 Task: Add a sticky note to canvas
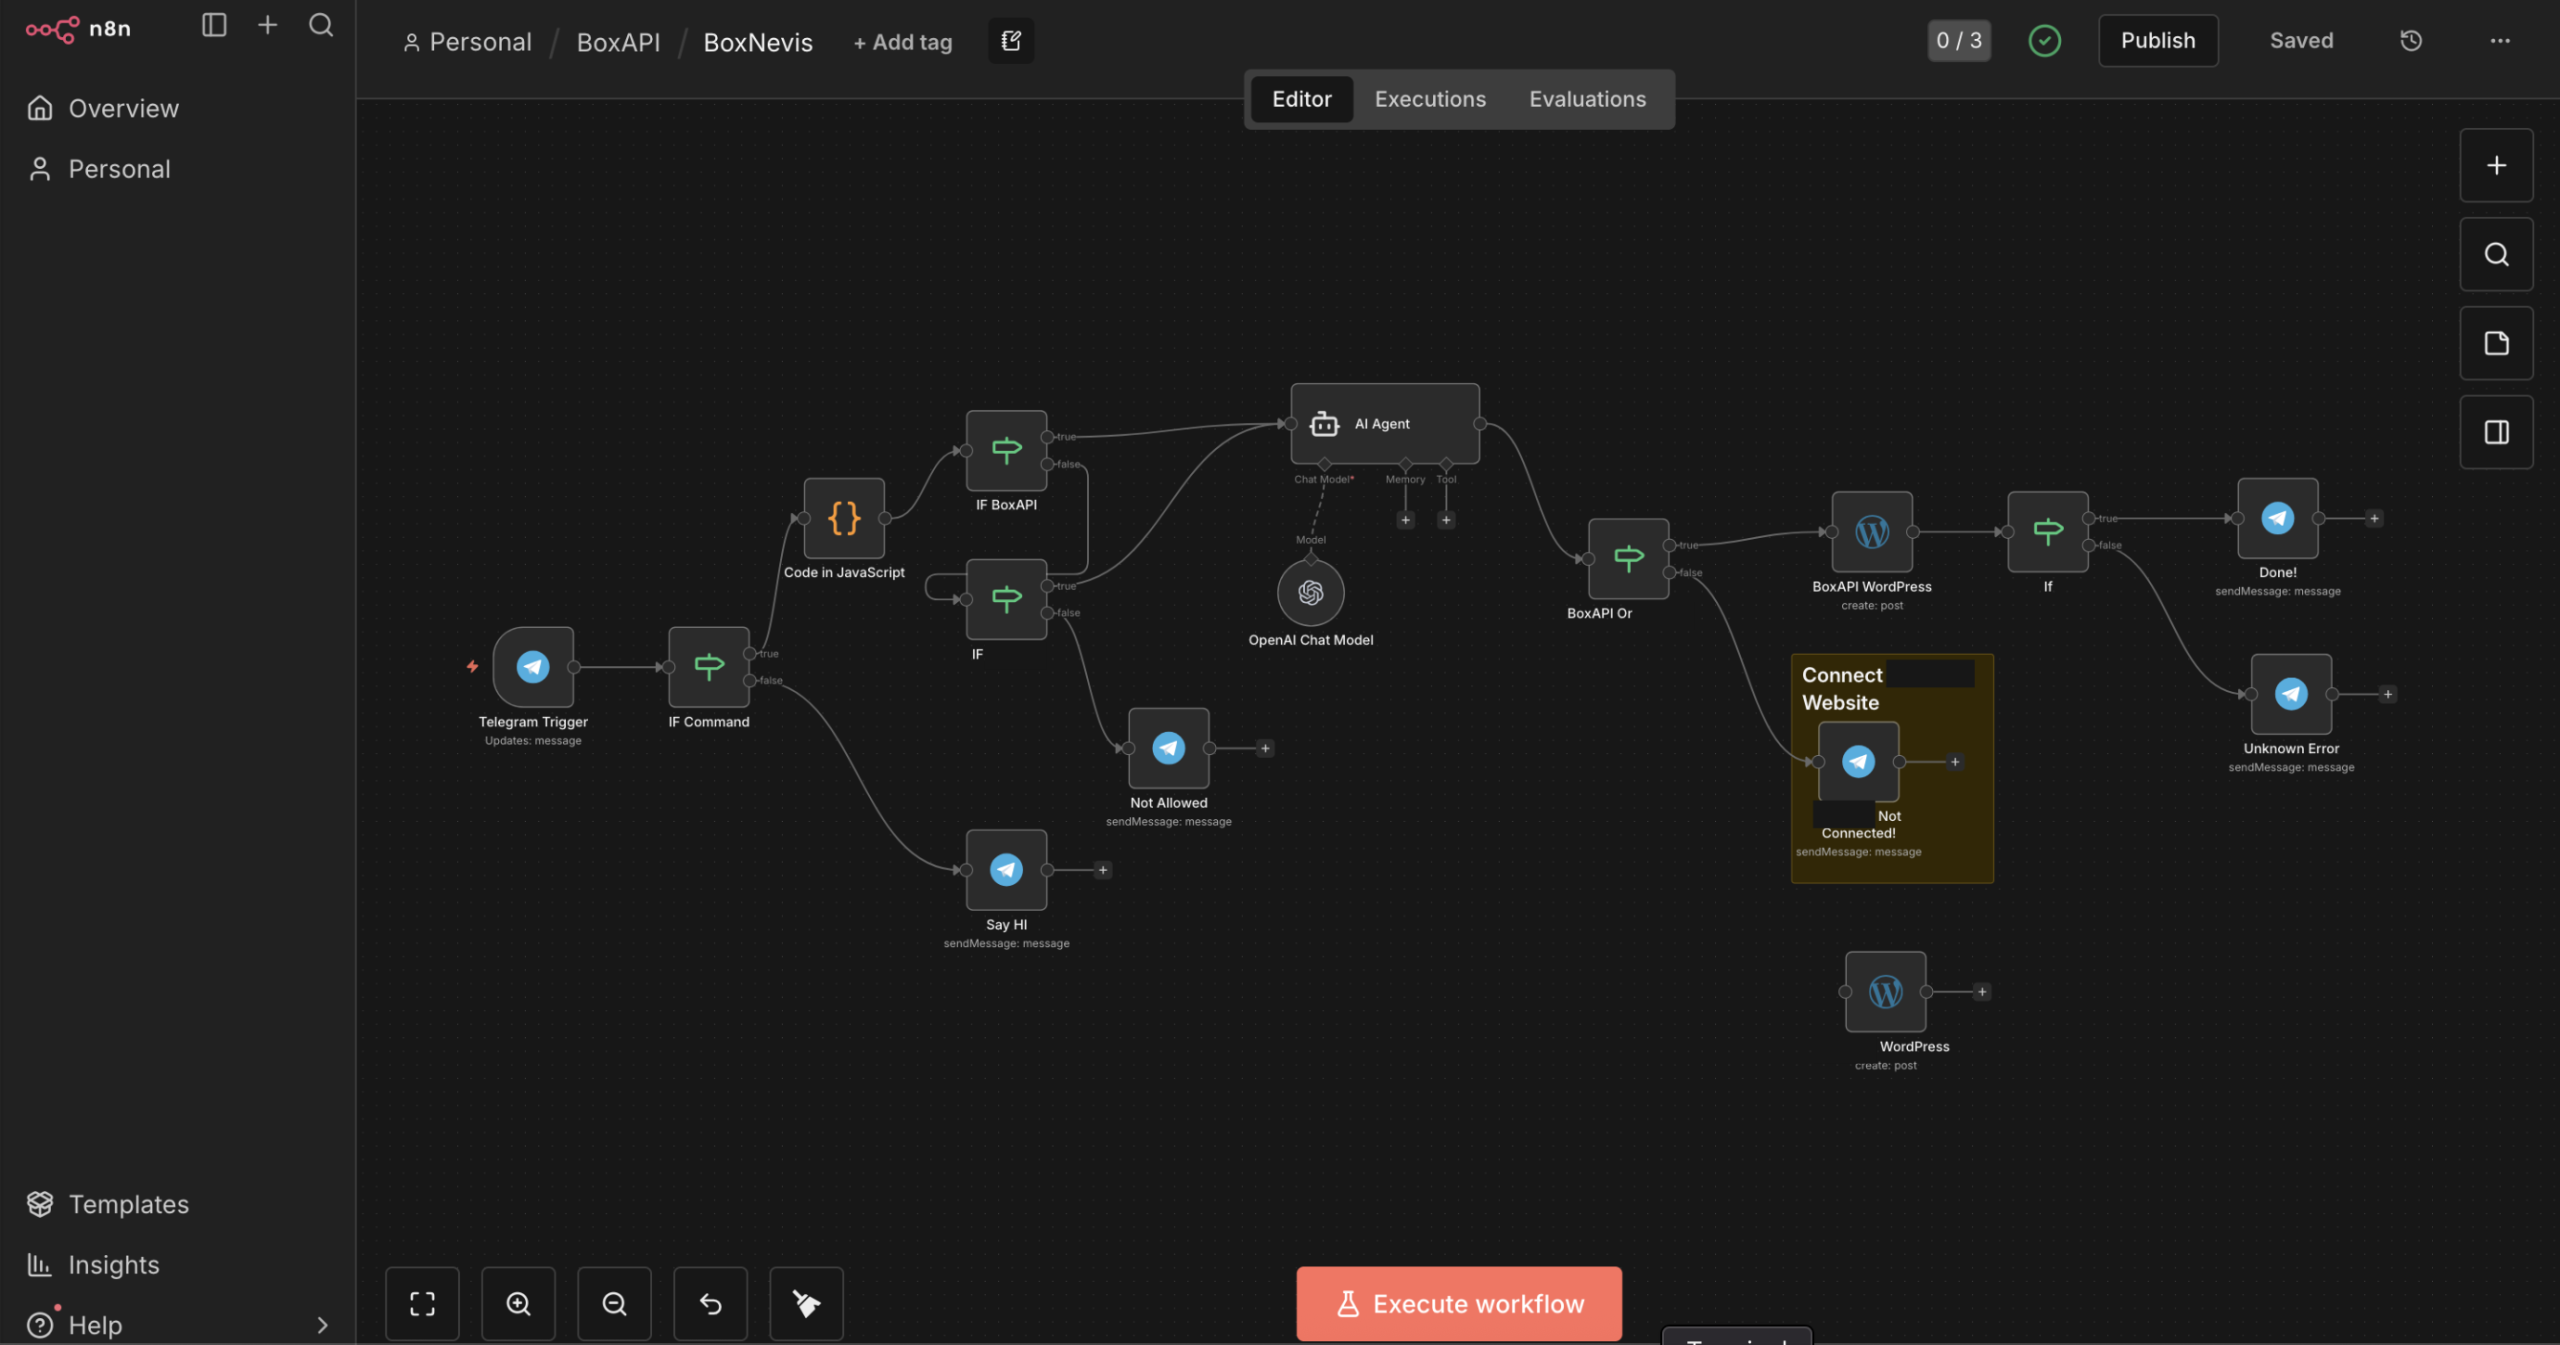[x=2496, y=343]
